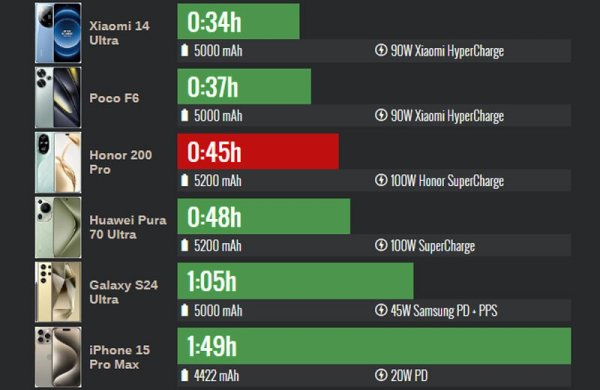Click the battery icon beside Xiaomi 14 Ultra's 5000 mAh
The height and width of the screenshot is (390, 600).
[185, 50]
